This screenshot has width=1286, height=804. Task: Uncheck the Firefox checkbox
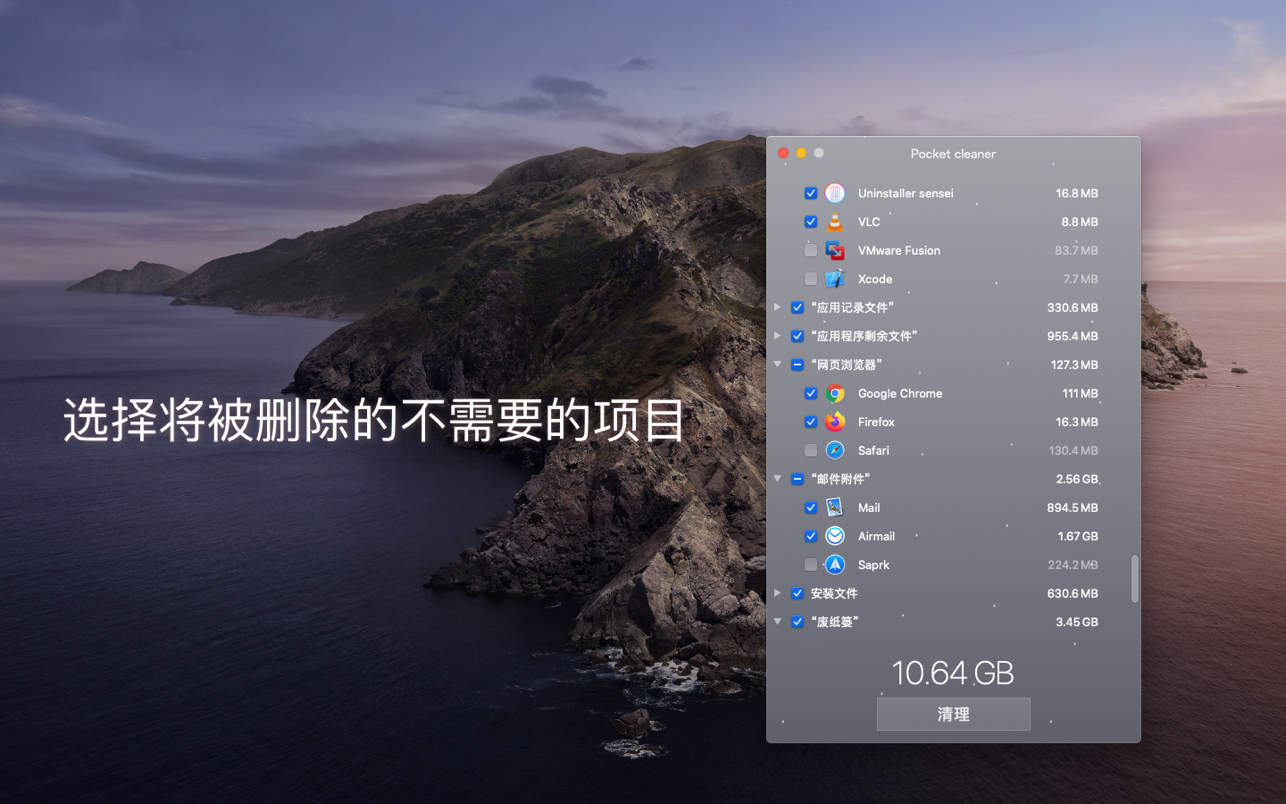click(811, 422)
